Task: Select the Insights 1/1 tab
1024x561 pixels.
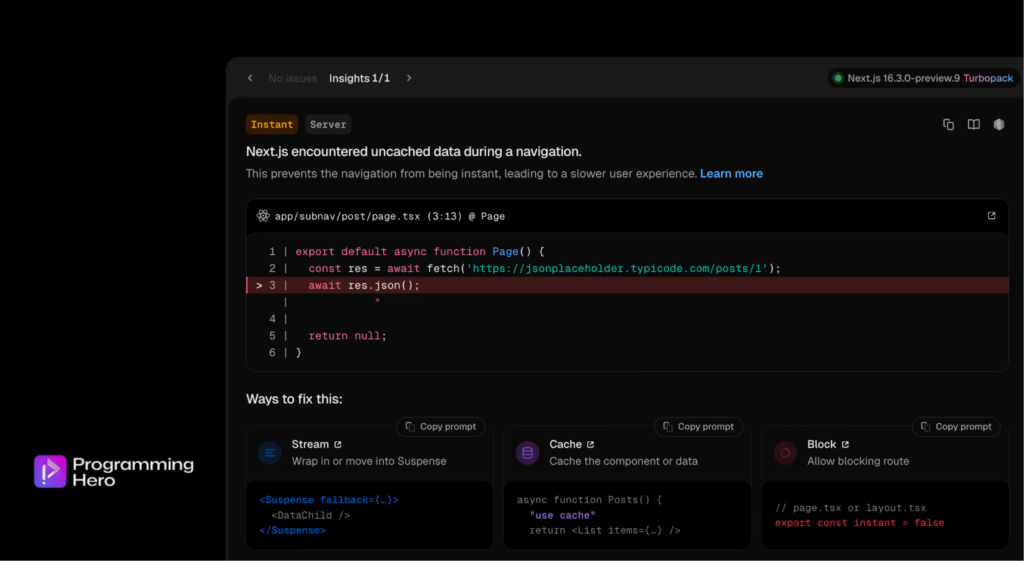Action: [359, 78]
